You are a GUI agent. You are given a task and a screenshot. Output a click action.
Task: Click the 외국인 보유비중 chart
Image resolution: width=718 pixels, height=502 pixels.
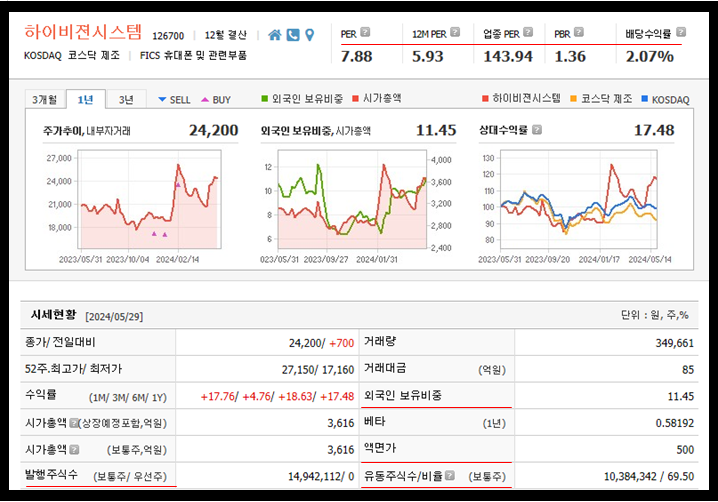pos(352,199)
